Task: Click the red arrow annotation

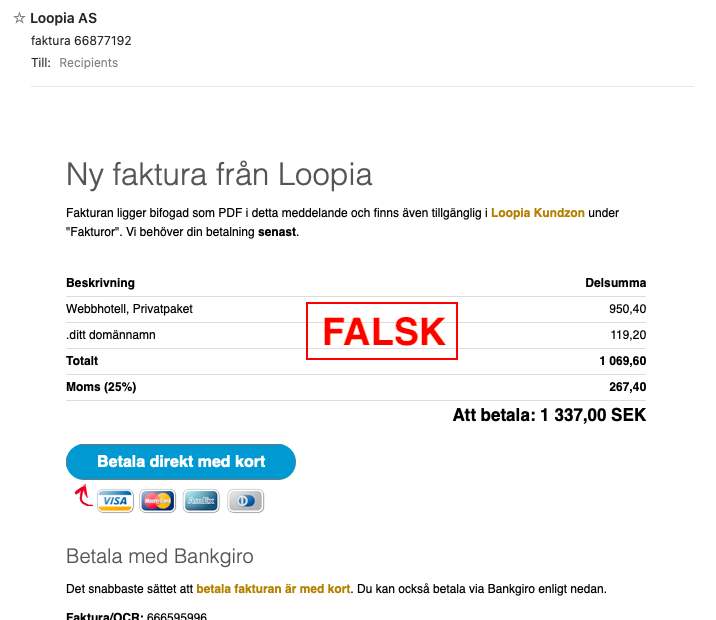Action: [x=84, y=496]
